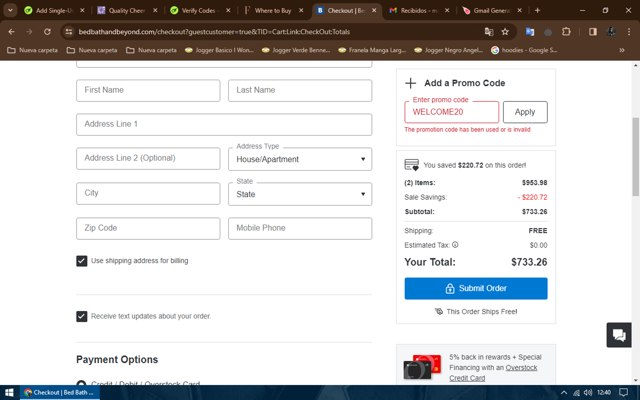Submit the order
640x400 pixels.
coord(476,289)
